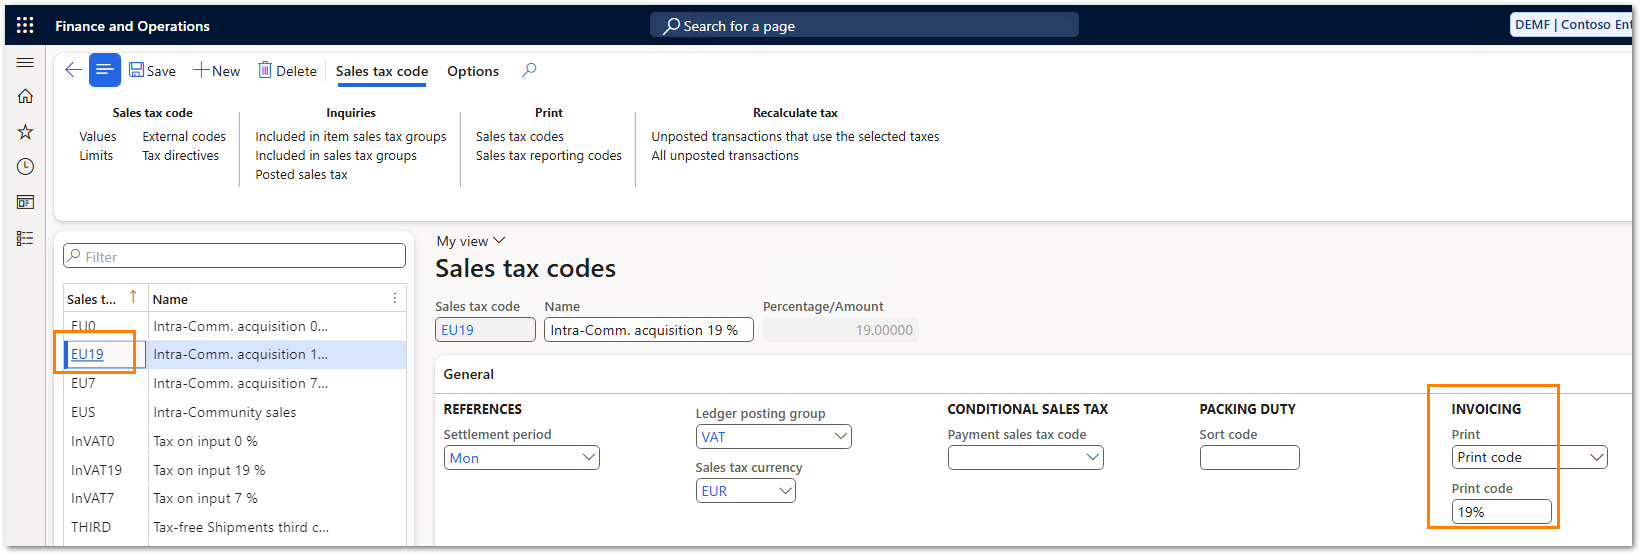Print Sales tax reporting codes
Screen dimensions: 1641x555
point(549,155)
